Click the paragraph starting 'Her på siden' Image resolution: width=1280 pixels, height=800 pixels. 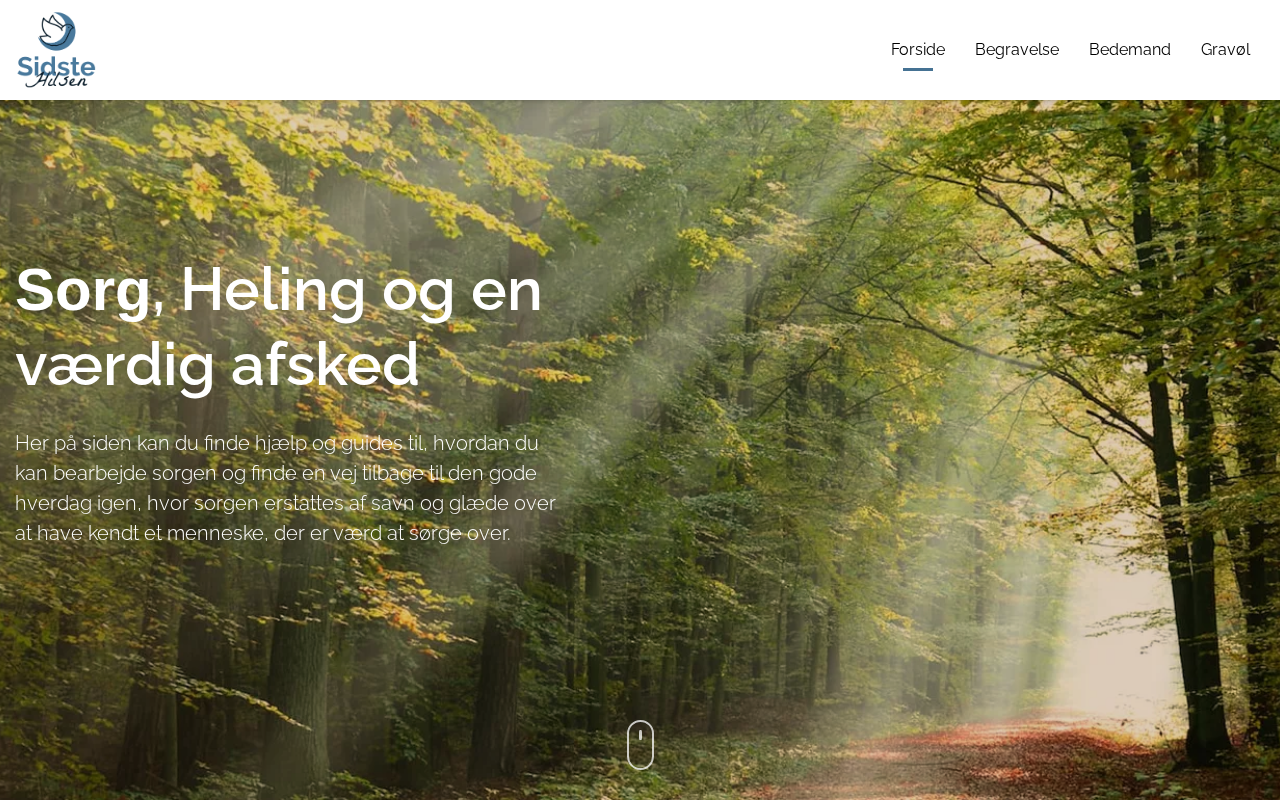click(x=286, y=488)
